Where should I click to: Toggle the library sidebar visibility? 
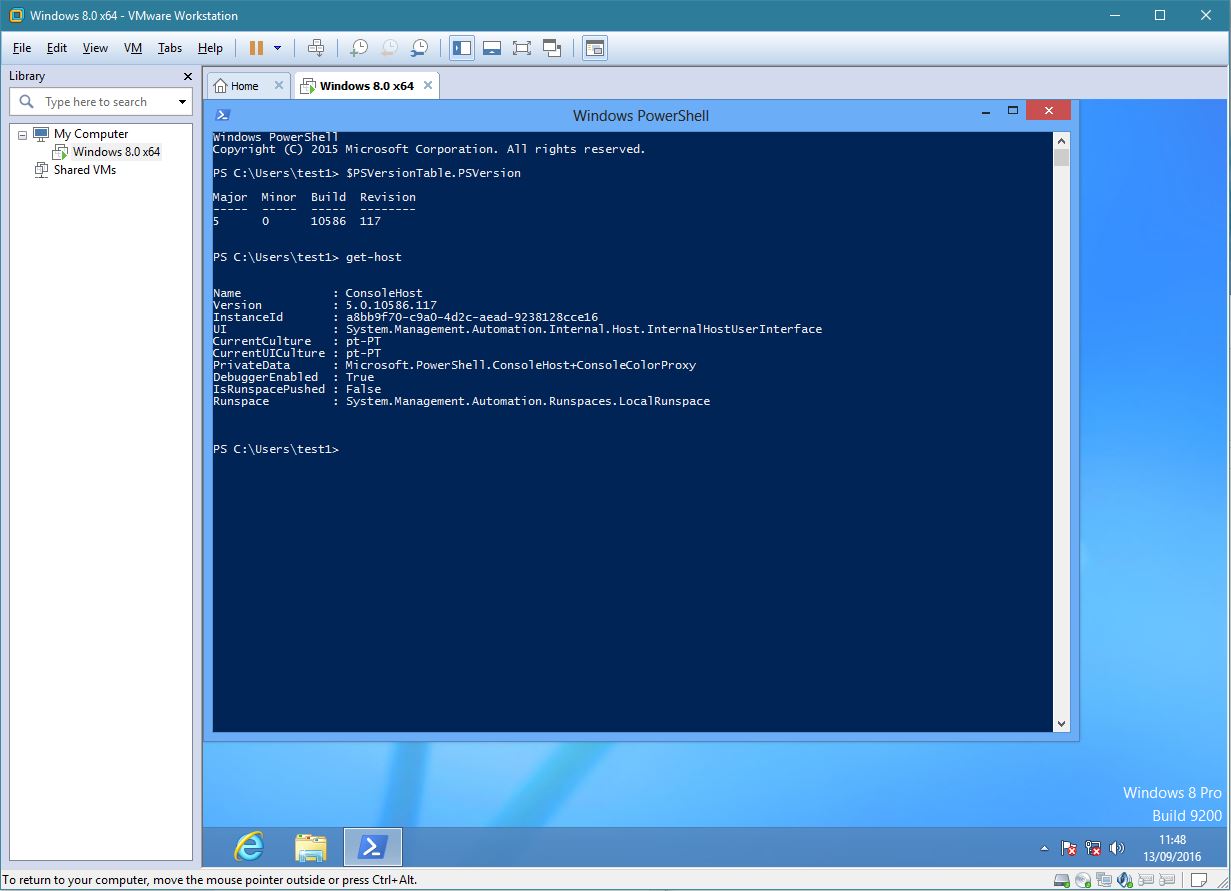(x=461, y=48)
